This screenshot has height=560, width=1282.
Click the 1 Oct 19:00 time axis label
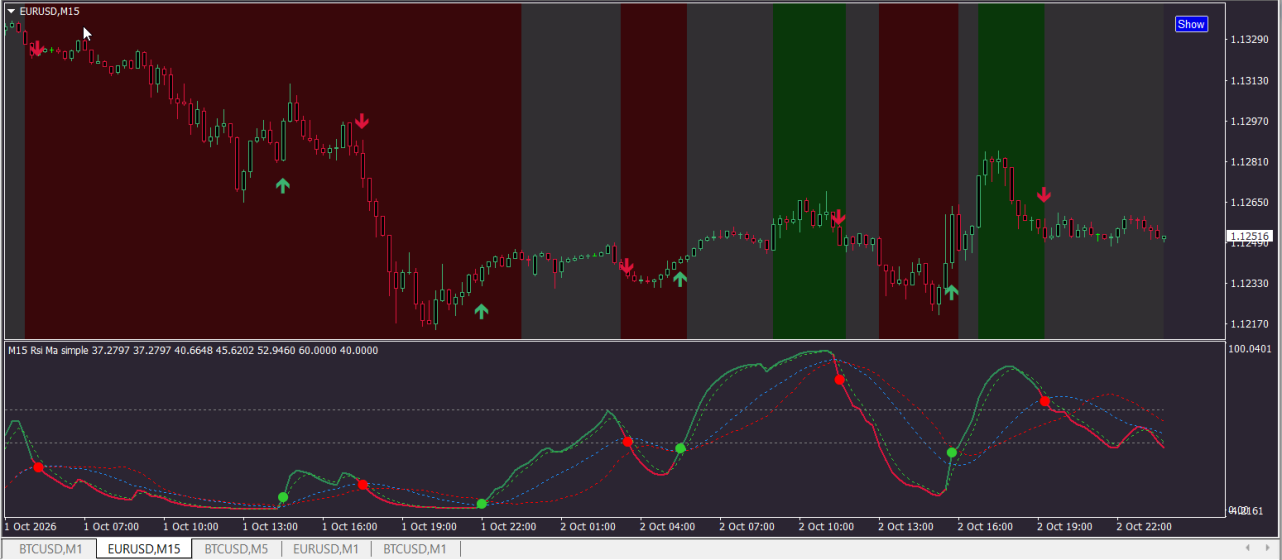429,526
